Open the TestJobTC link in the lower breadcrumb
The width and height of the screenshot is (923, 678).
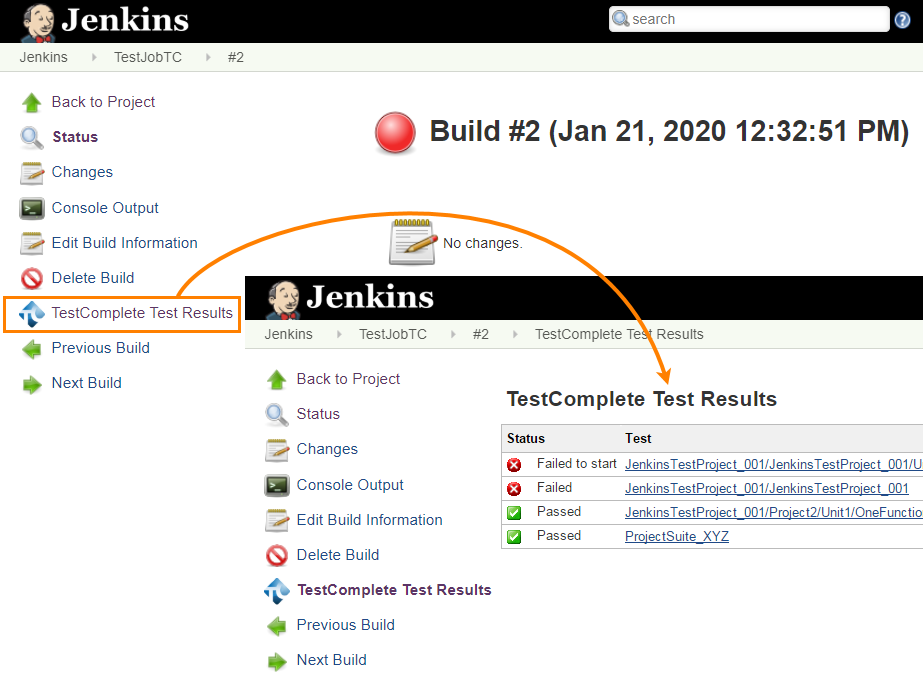pos(393,334)
